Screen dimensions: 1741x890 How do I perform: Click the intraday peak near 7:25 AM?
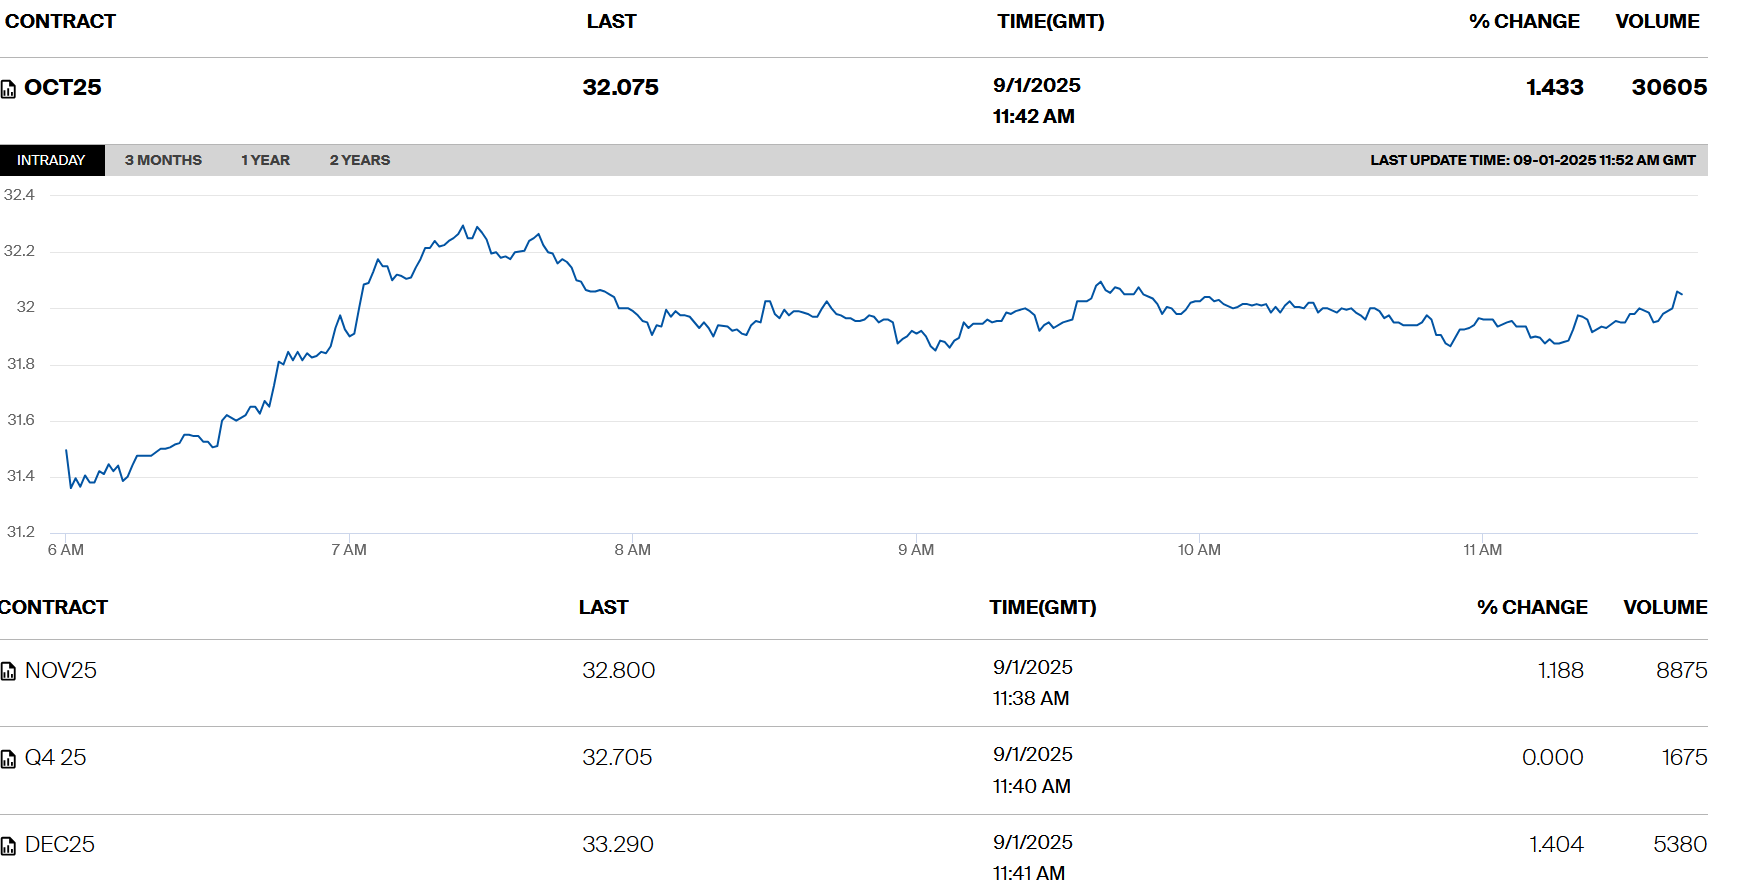tap(463, 227)
